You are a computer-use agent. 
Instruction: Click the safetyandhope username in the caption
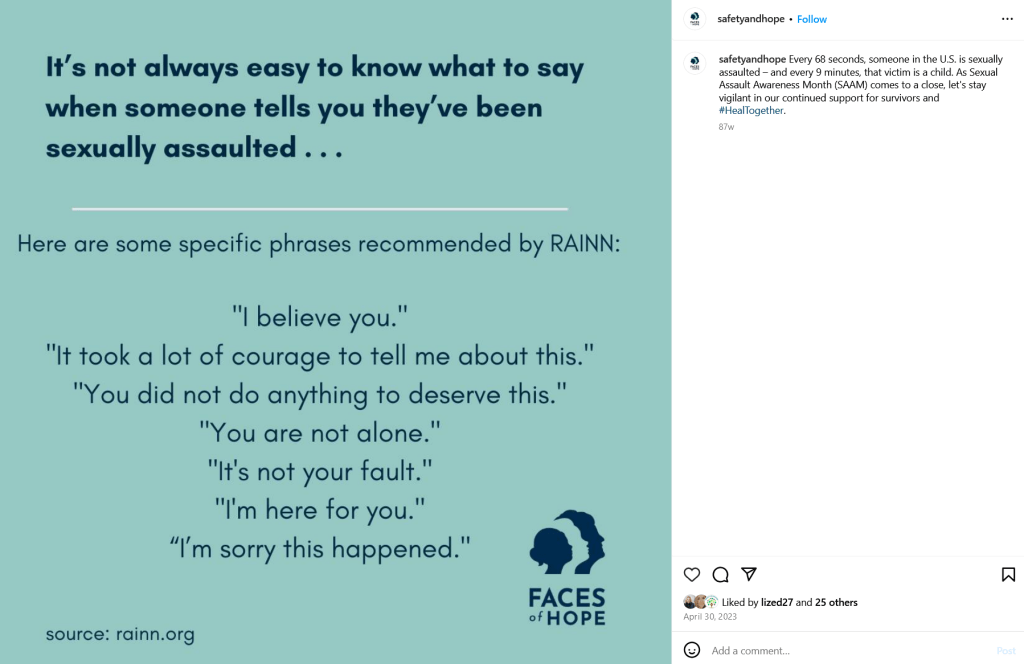click(751, 60)
